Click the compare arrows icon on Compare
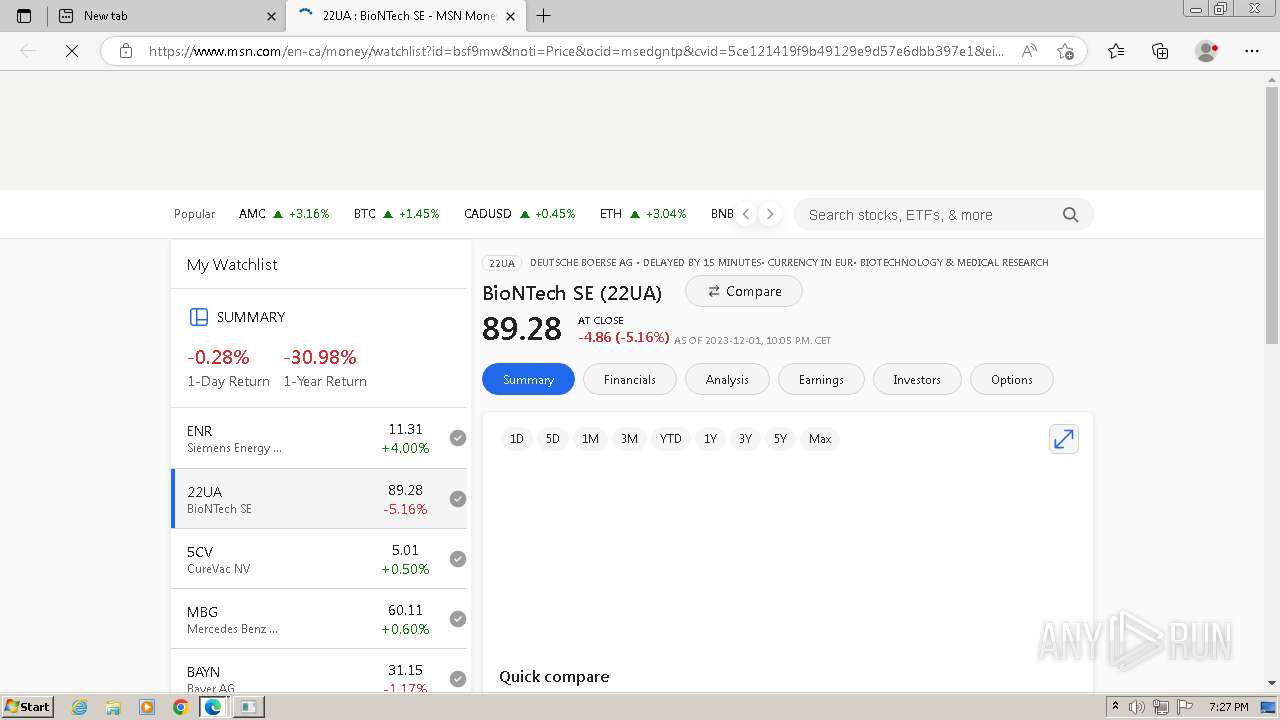1280x720 pixels. [714, 291]
